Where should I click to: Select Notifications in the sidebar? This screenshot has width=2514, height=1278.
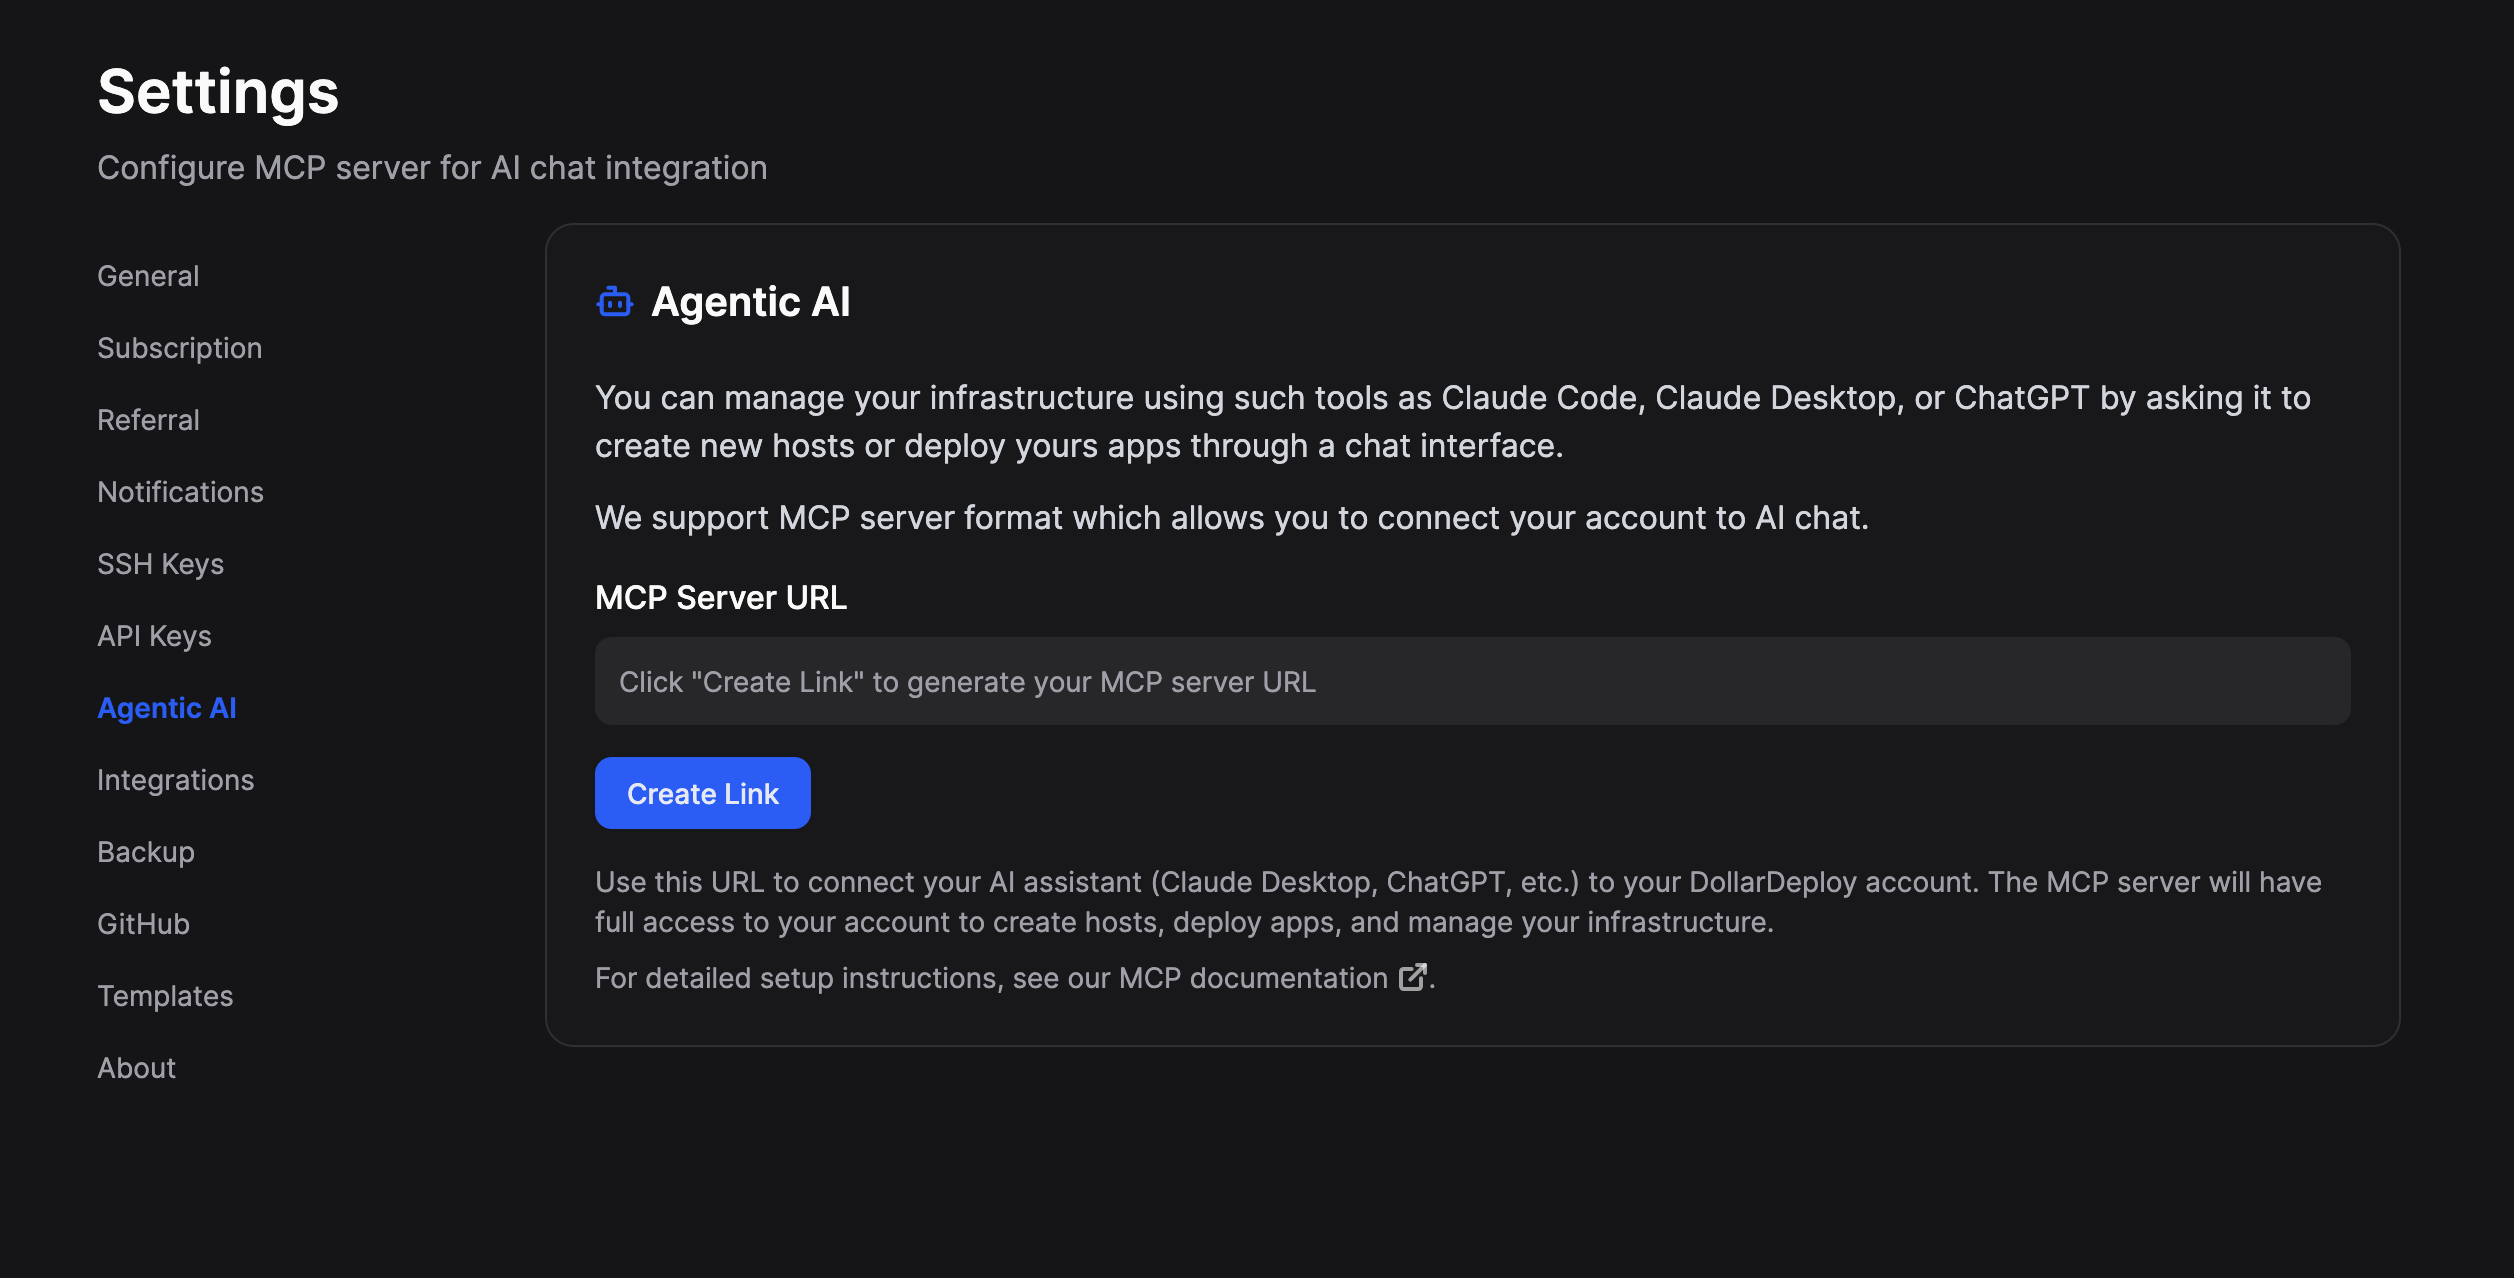(180, 492)
